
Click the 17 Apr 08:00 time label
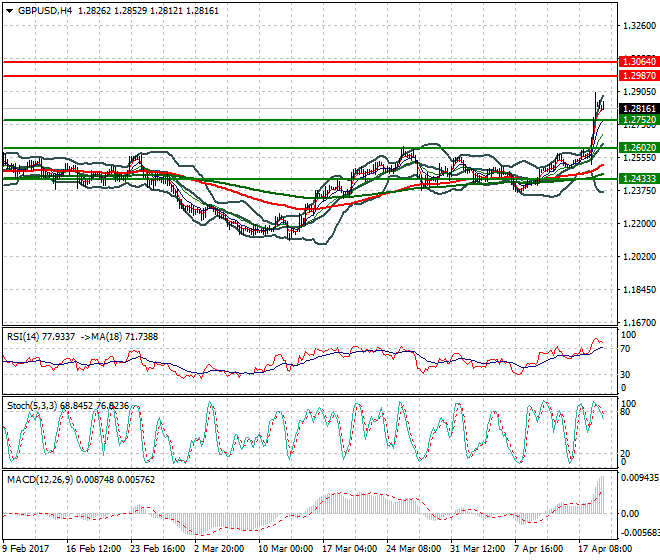click(x=606, y=549)
